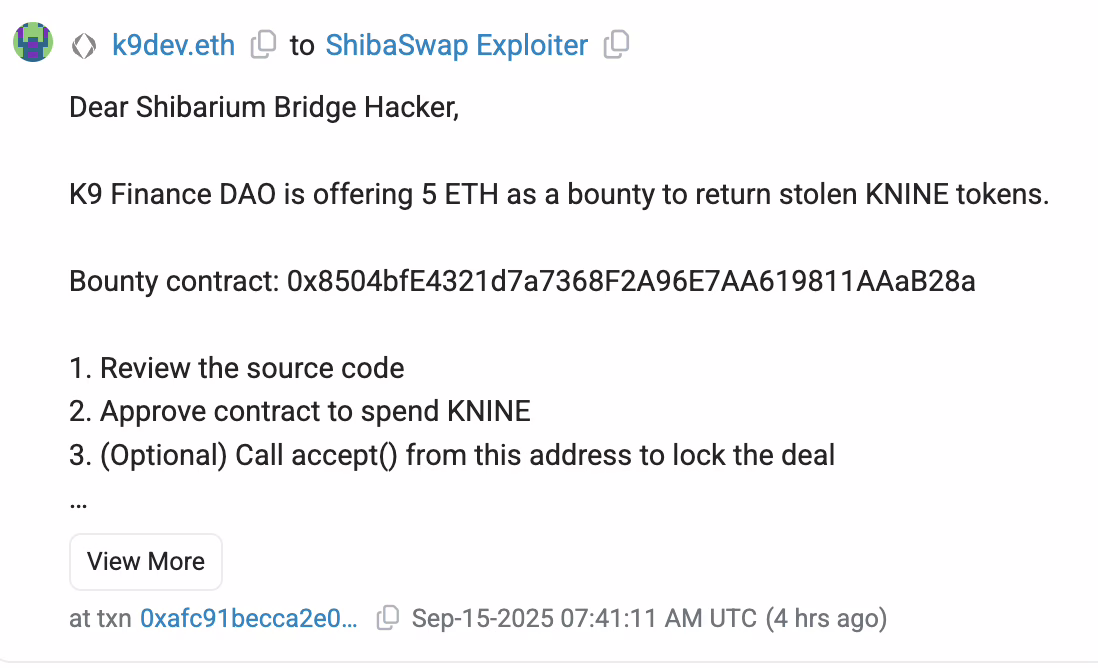1098x668 pixels.
Task: Copy the k9dev.eth sender address
Action: point(263,45)
